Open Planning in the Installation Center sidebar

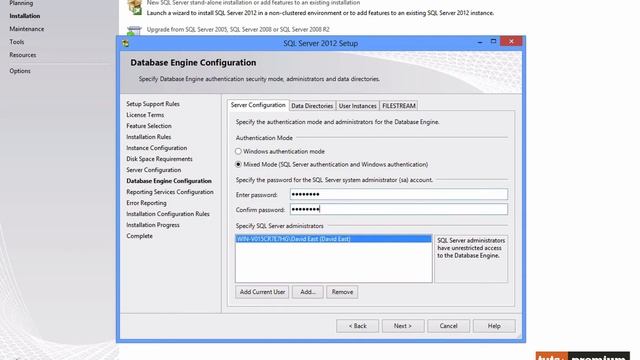point(21,3)
